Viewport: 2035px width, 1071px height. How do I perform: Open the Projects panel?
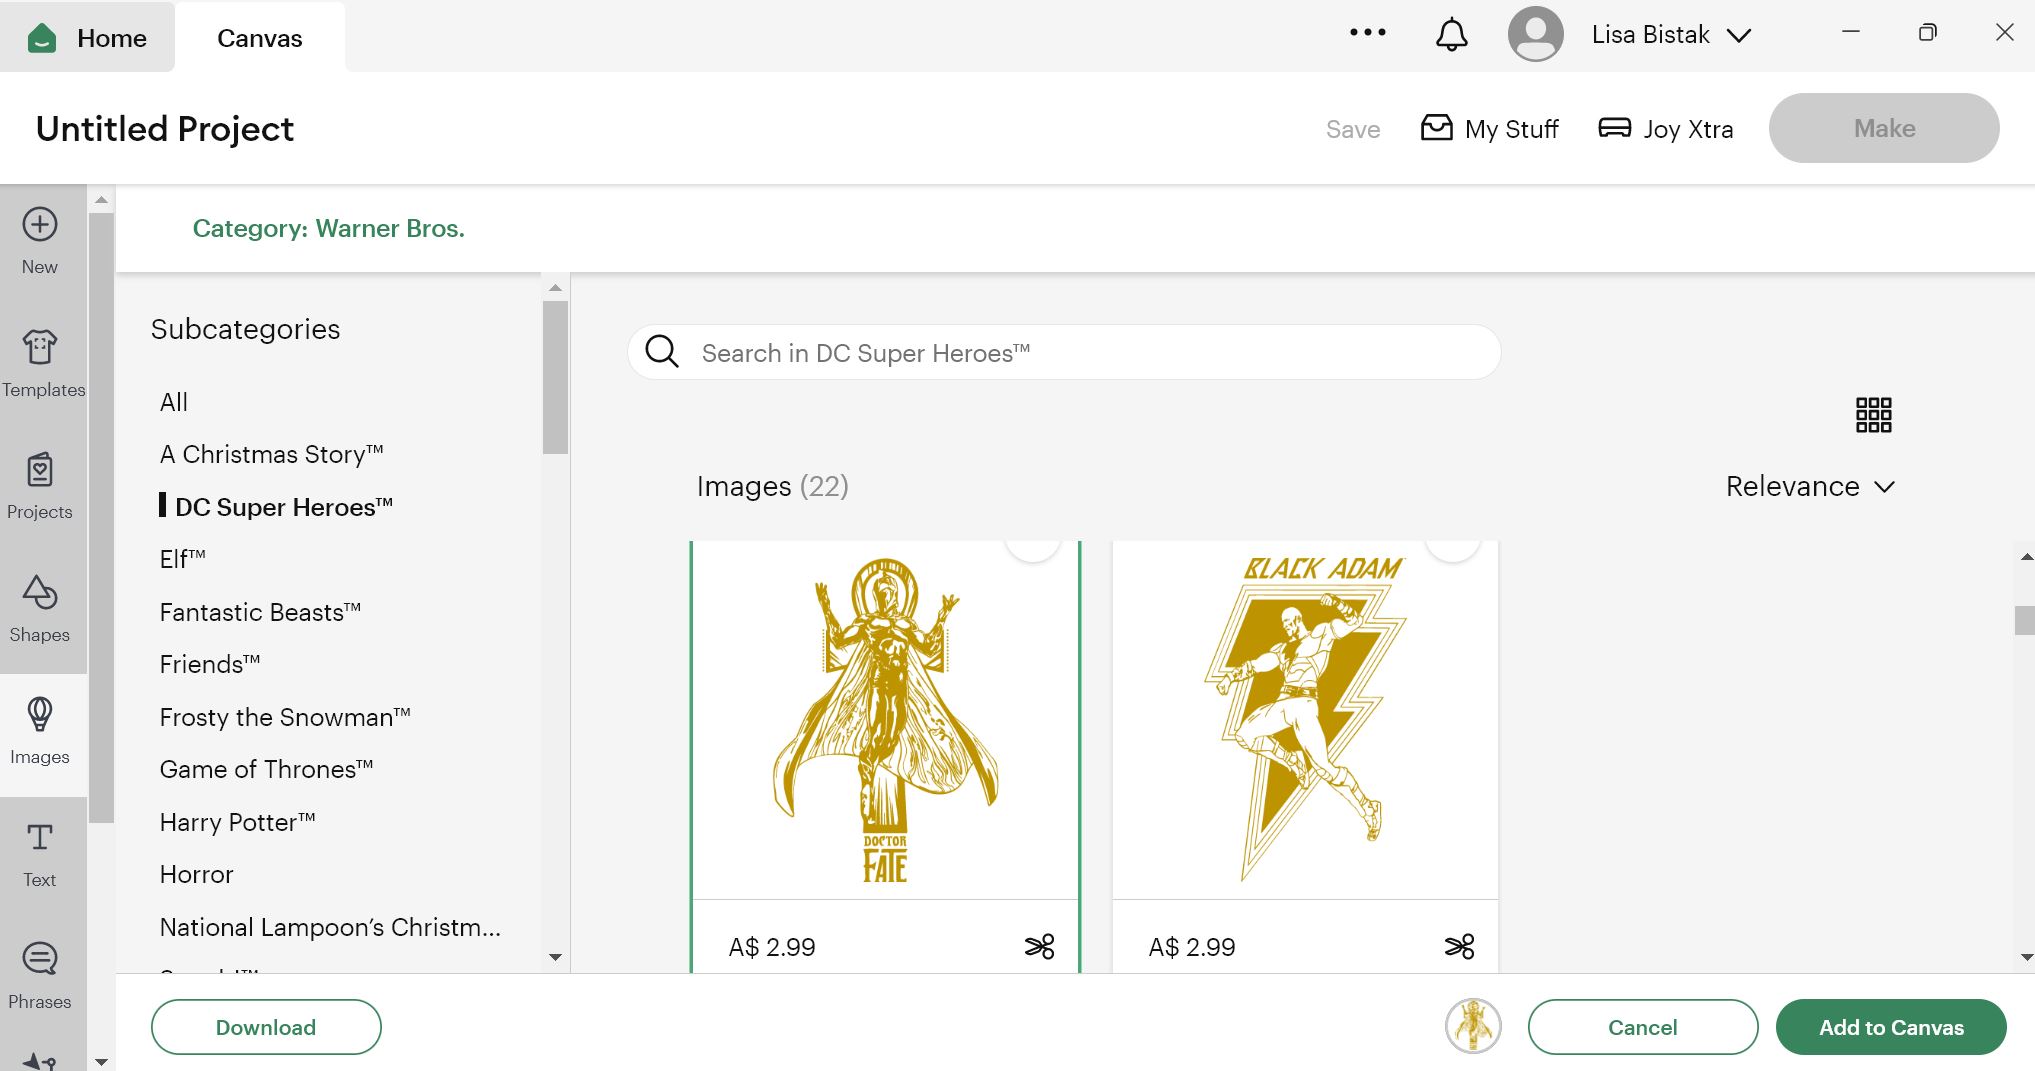(x=40, y=487)
